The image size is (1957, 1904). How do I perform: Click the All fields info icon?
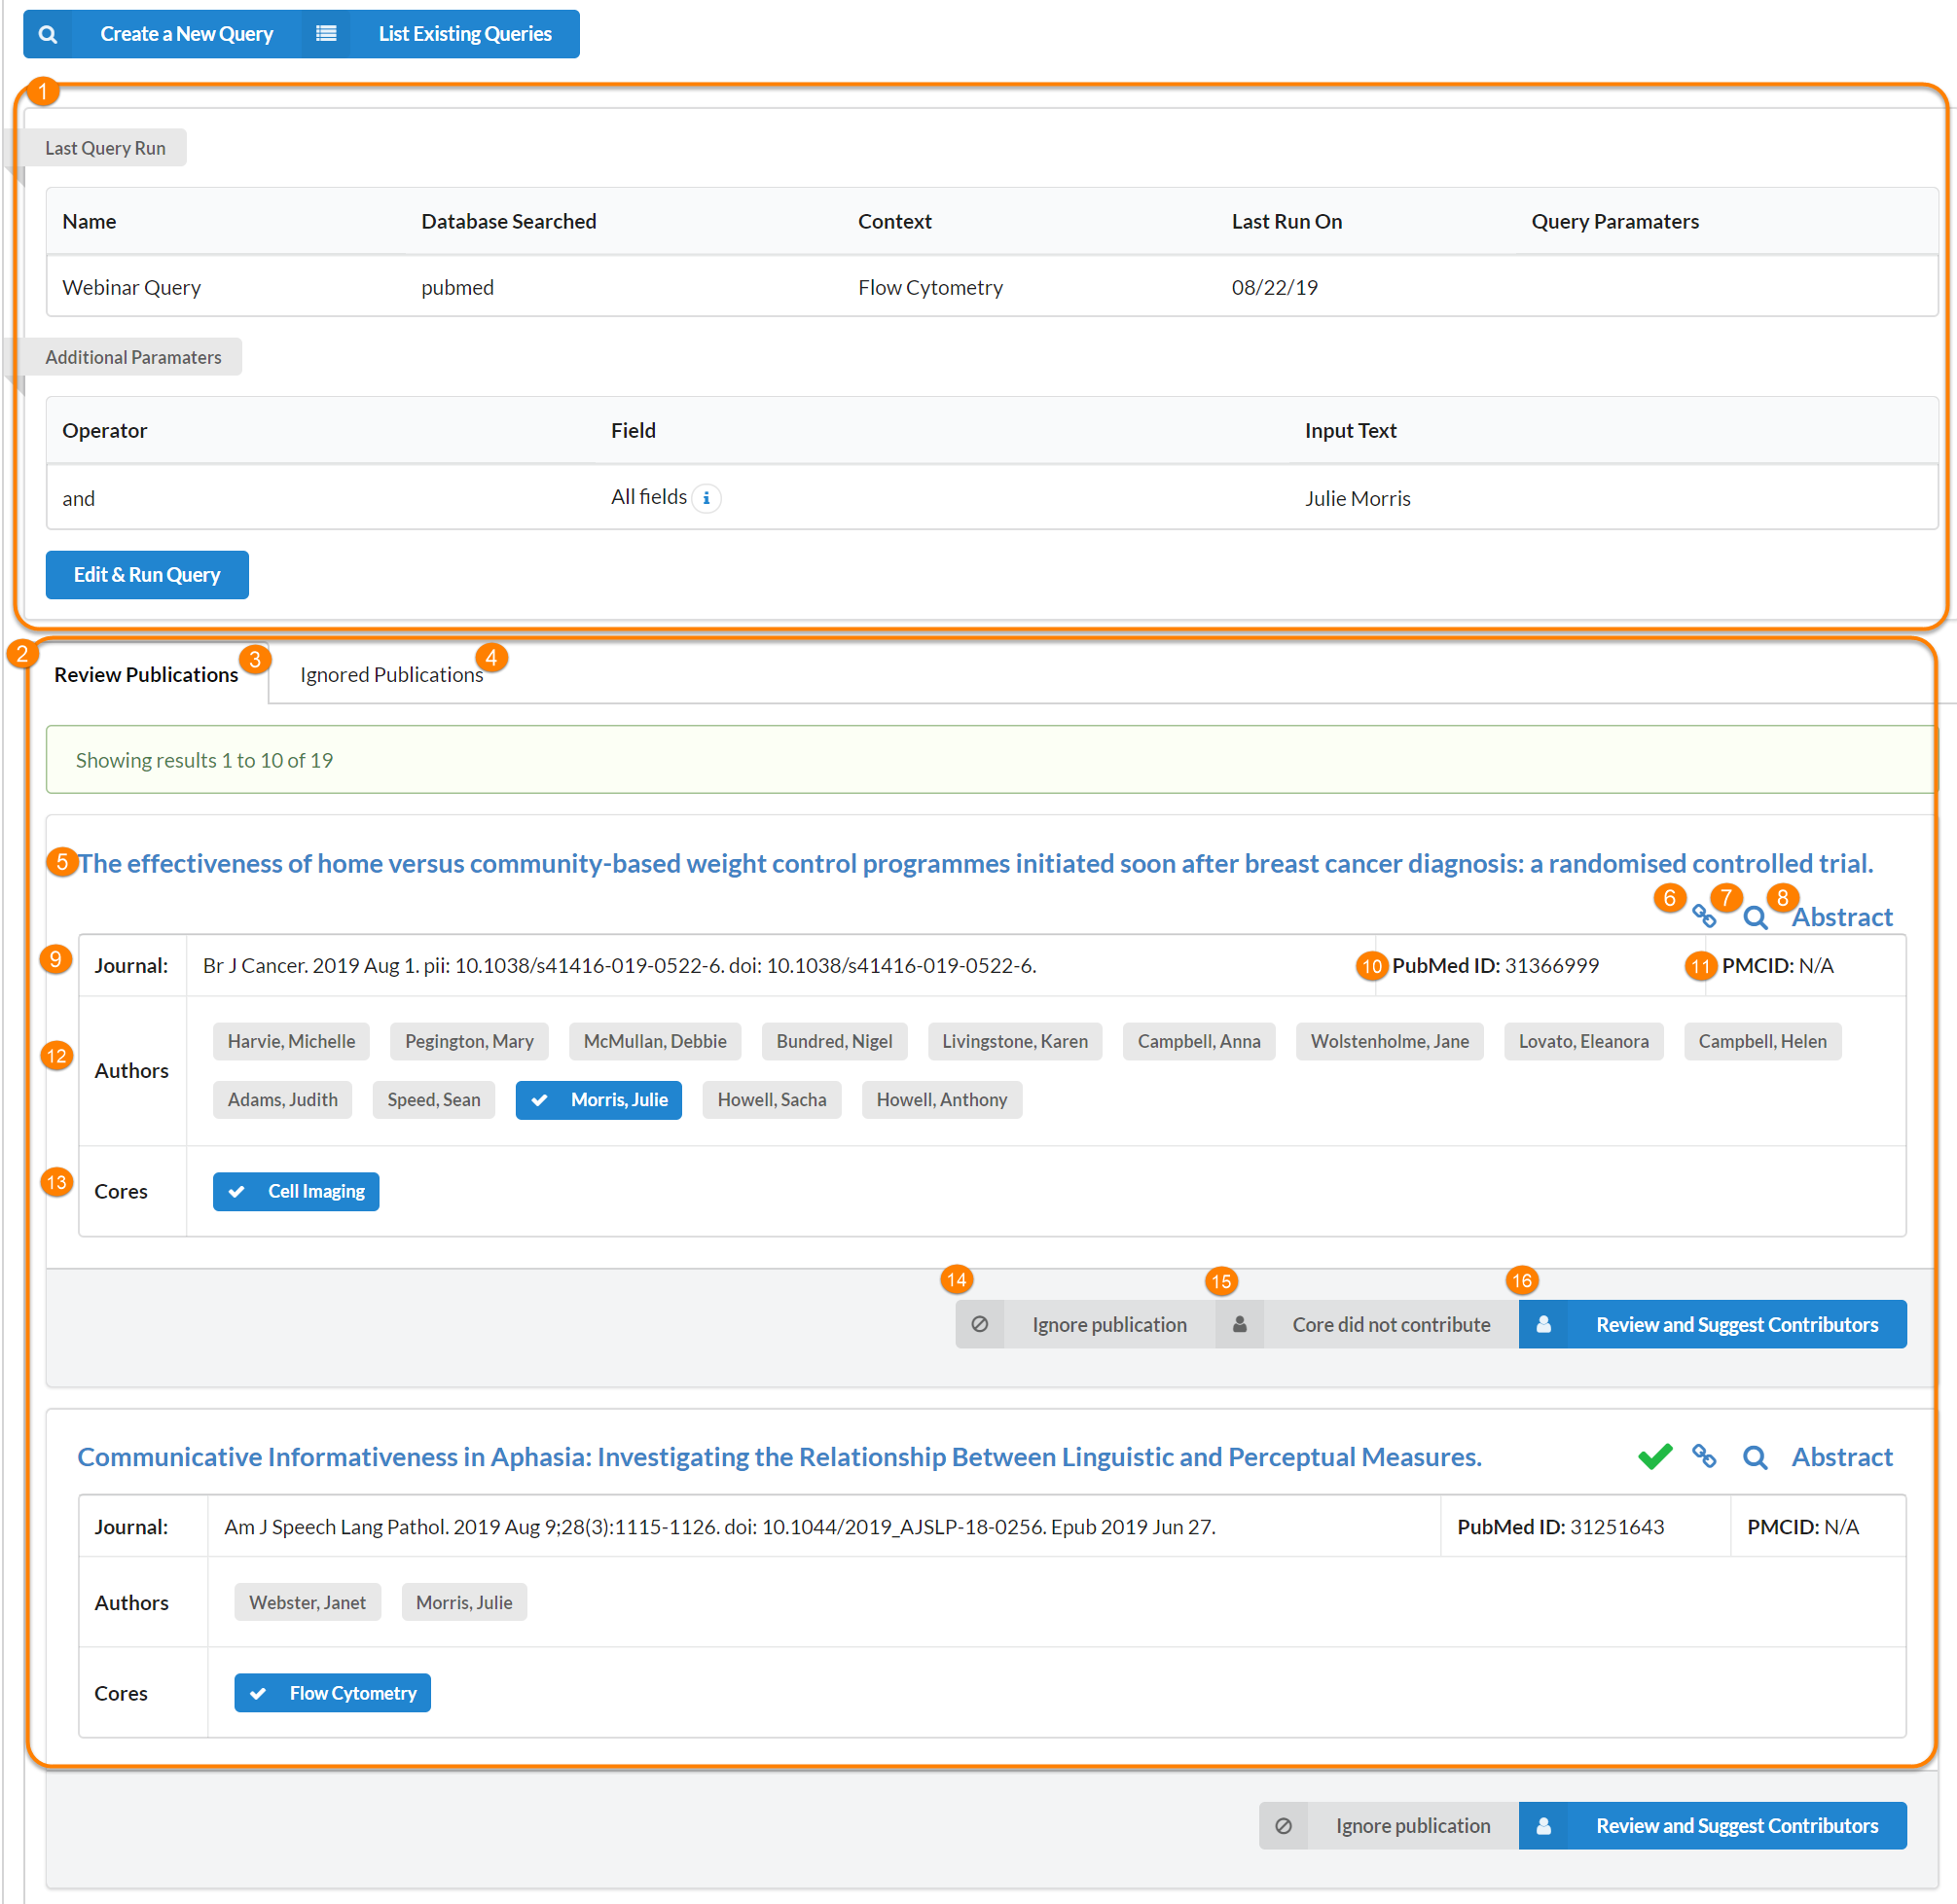click(x=706, y=498)
